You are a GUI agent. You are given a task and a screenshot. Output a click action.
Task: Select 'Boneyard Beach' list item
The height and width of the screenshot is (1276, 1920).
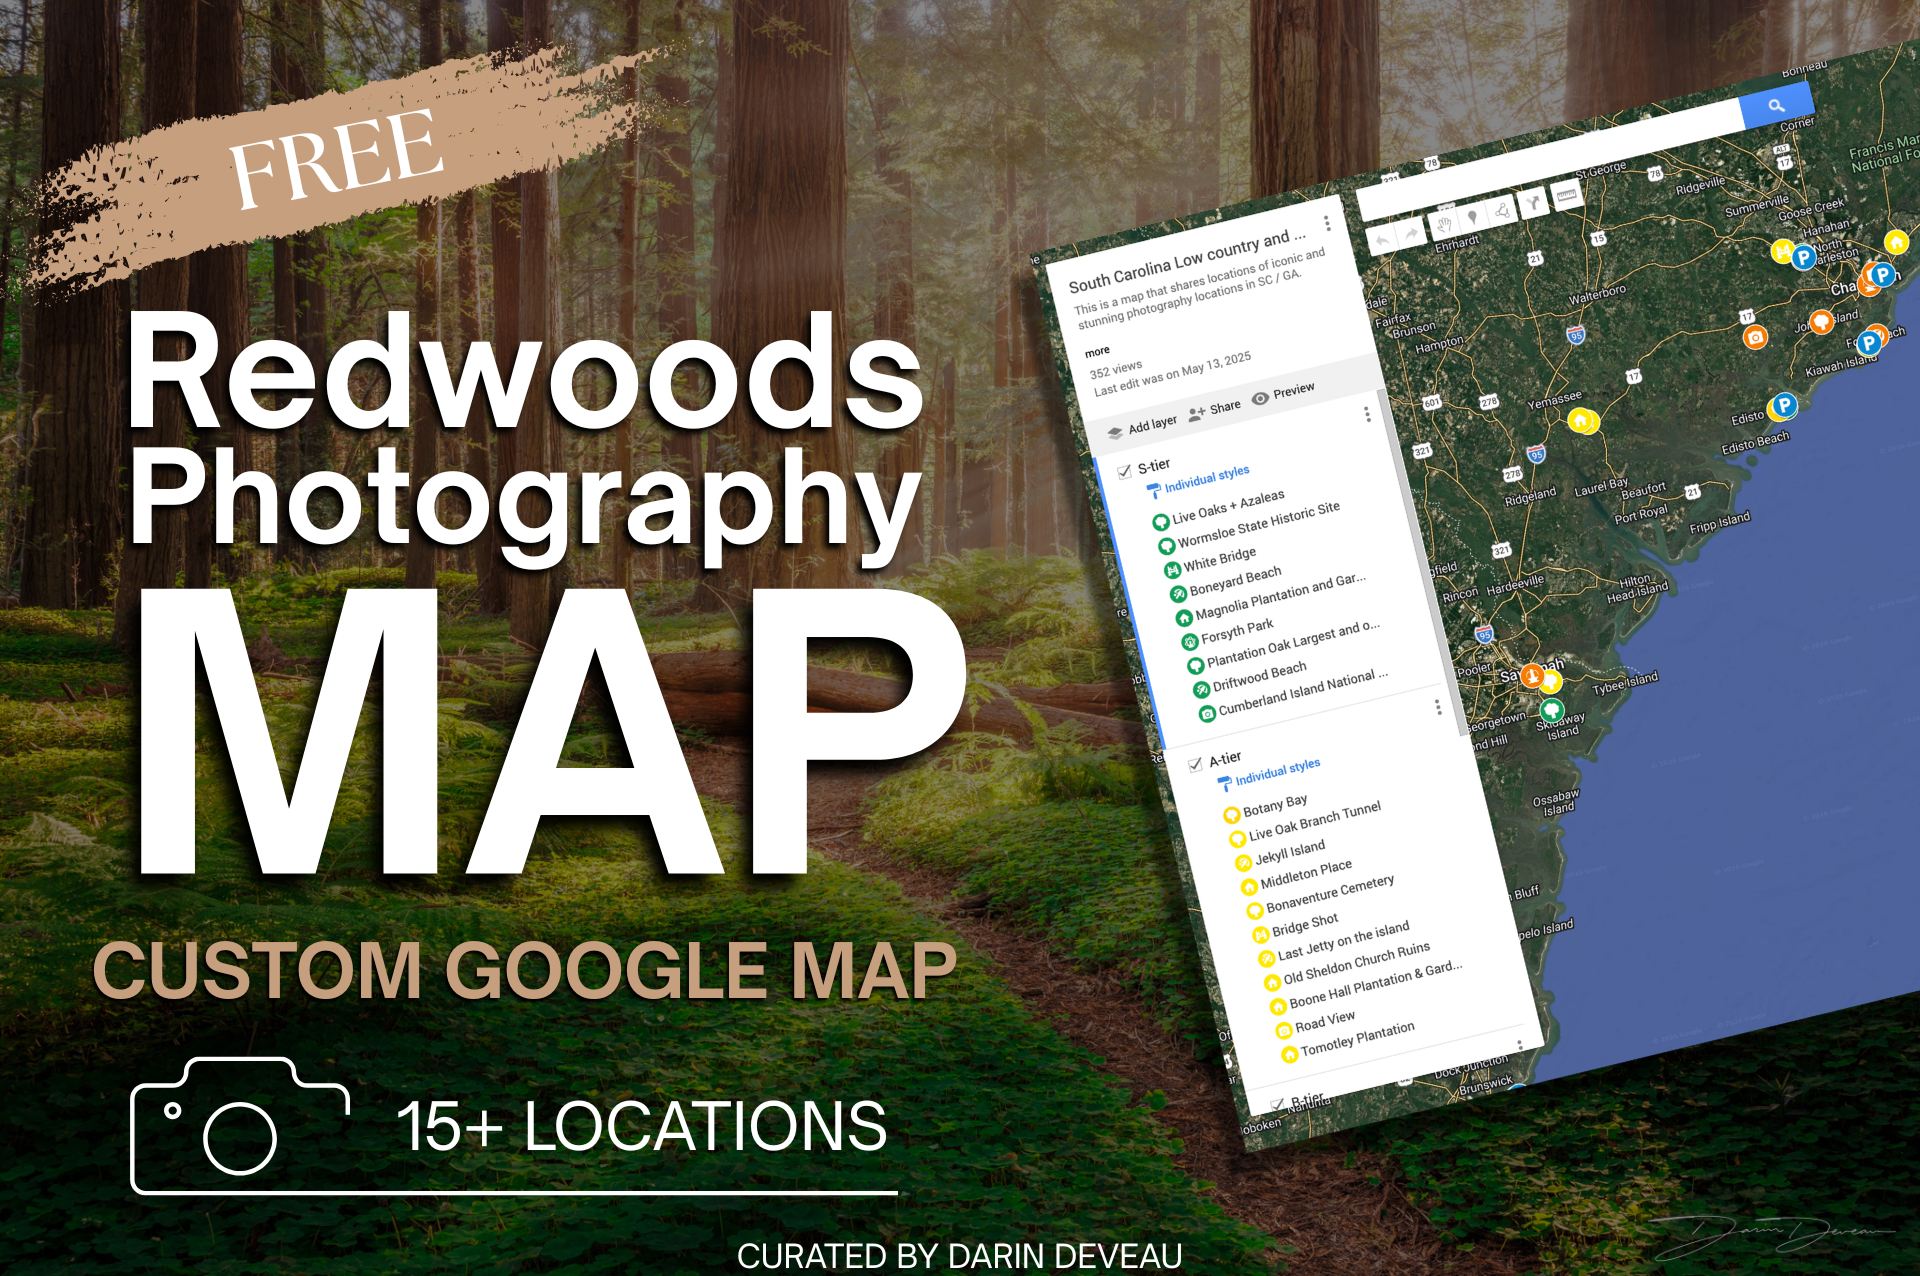(1225, 583)
